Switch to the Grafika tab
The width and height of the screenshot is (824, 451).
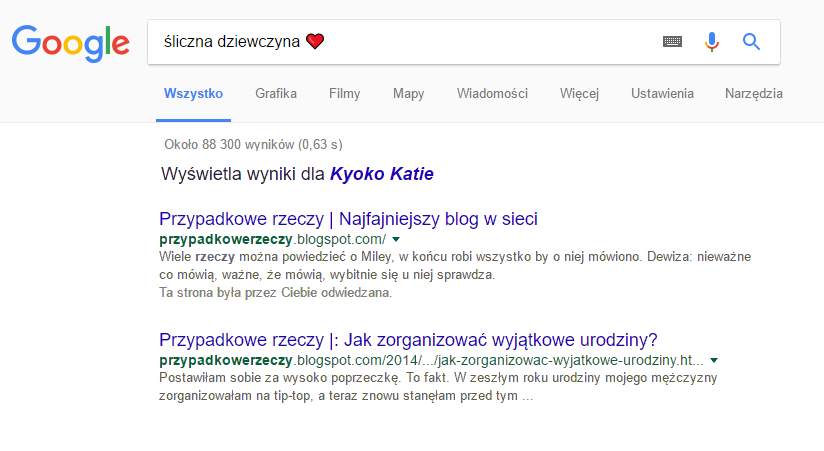click(276, 94)
